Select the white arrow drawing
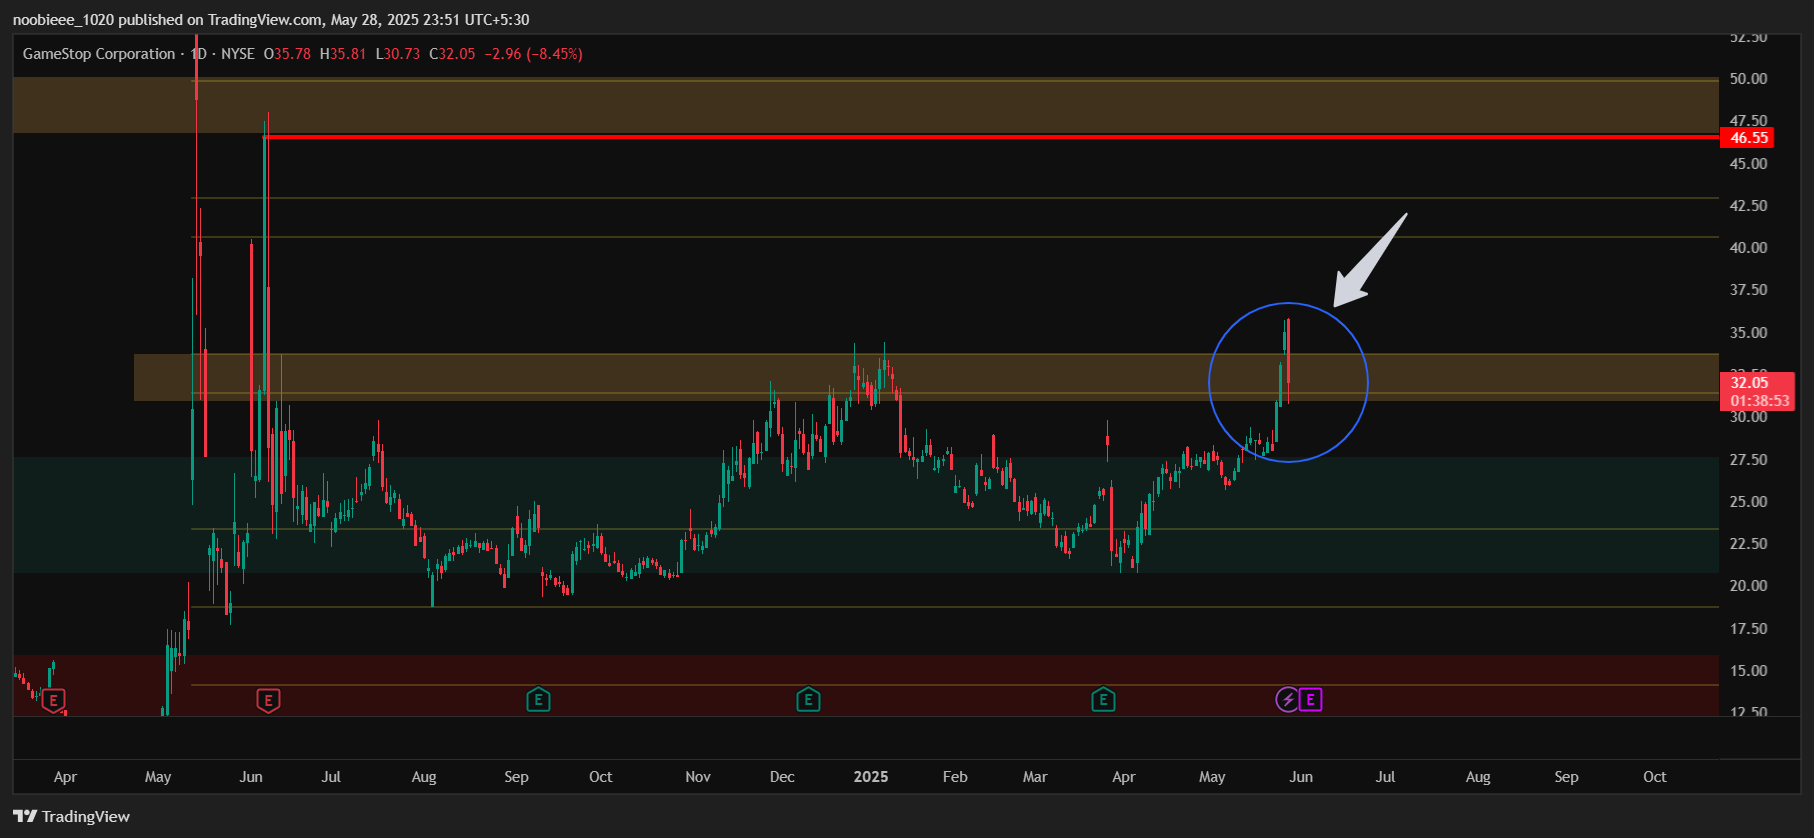The height and width of the screenshot is (838, 1814). click(1370, 260)
